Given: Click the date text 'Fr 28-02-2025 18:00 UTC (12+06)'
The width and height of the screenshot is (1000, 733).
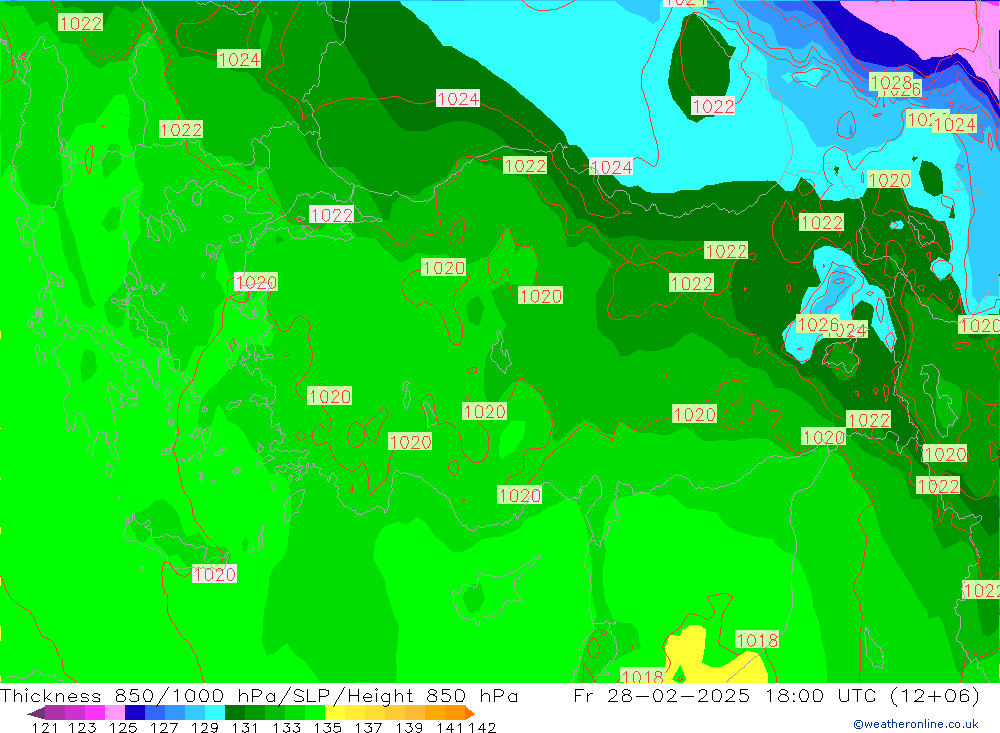Looking at the screenshot, I should (776, 695).
